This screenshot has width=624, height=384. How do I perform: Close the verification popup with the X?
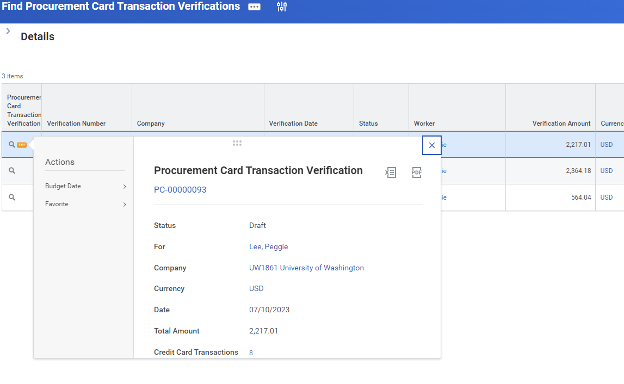[432, 145]
